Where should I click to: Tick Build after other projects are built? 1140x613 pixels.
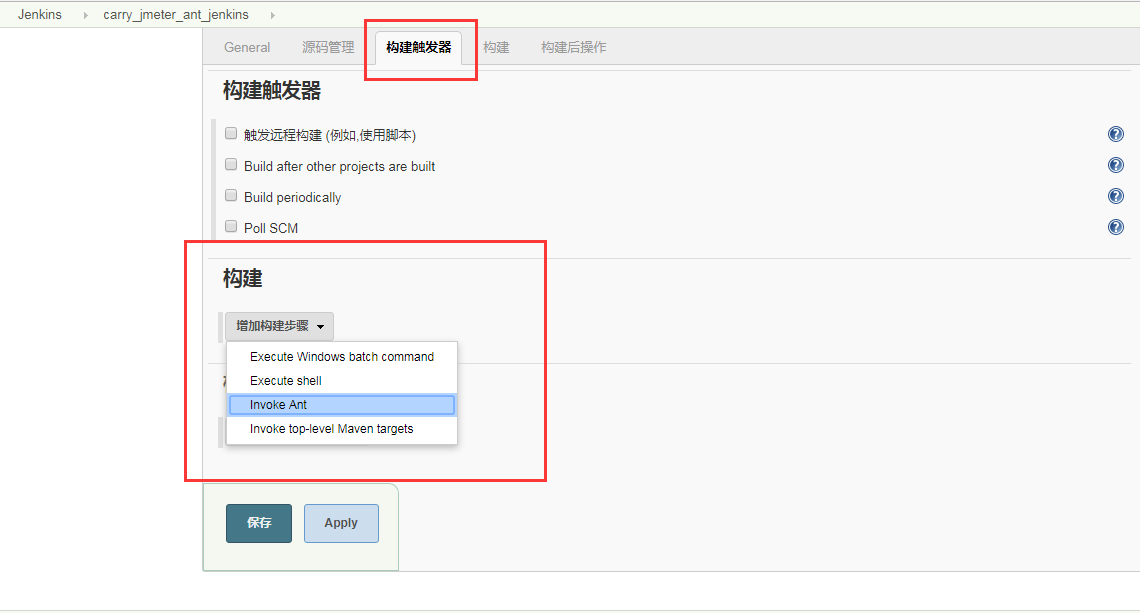point(231,164)
